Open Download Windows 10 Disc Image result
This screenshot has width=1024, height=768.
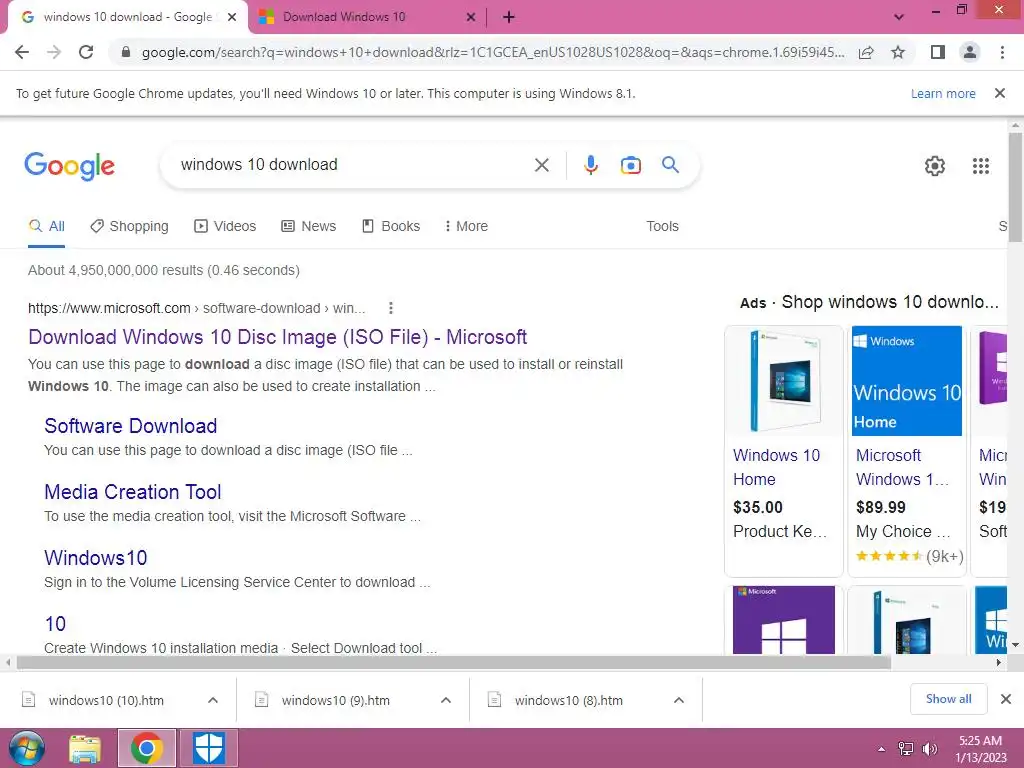[x=278, y=337]
